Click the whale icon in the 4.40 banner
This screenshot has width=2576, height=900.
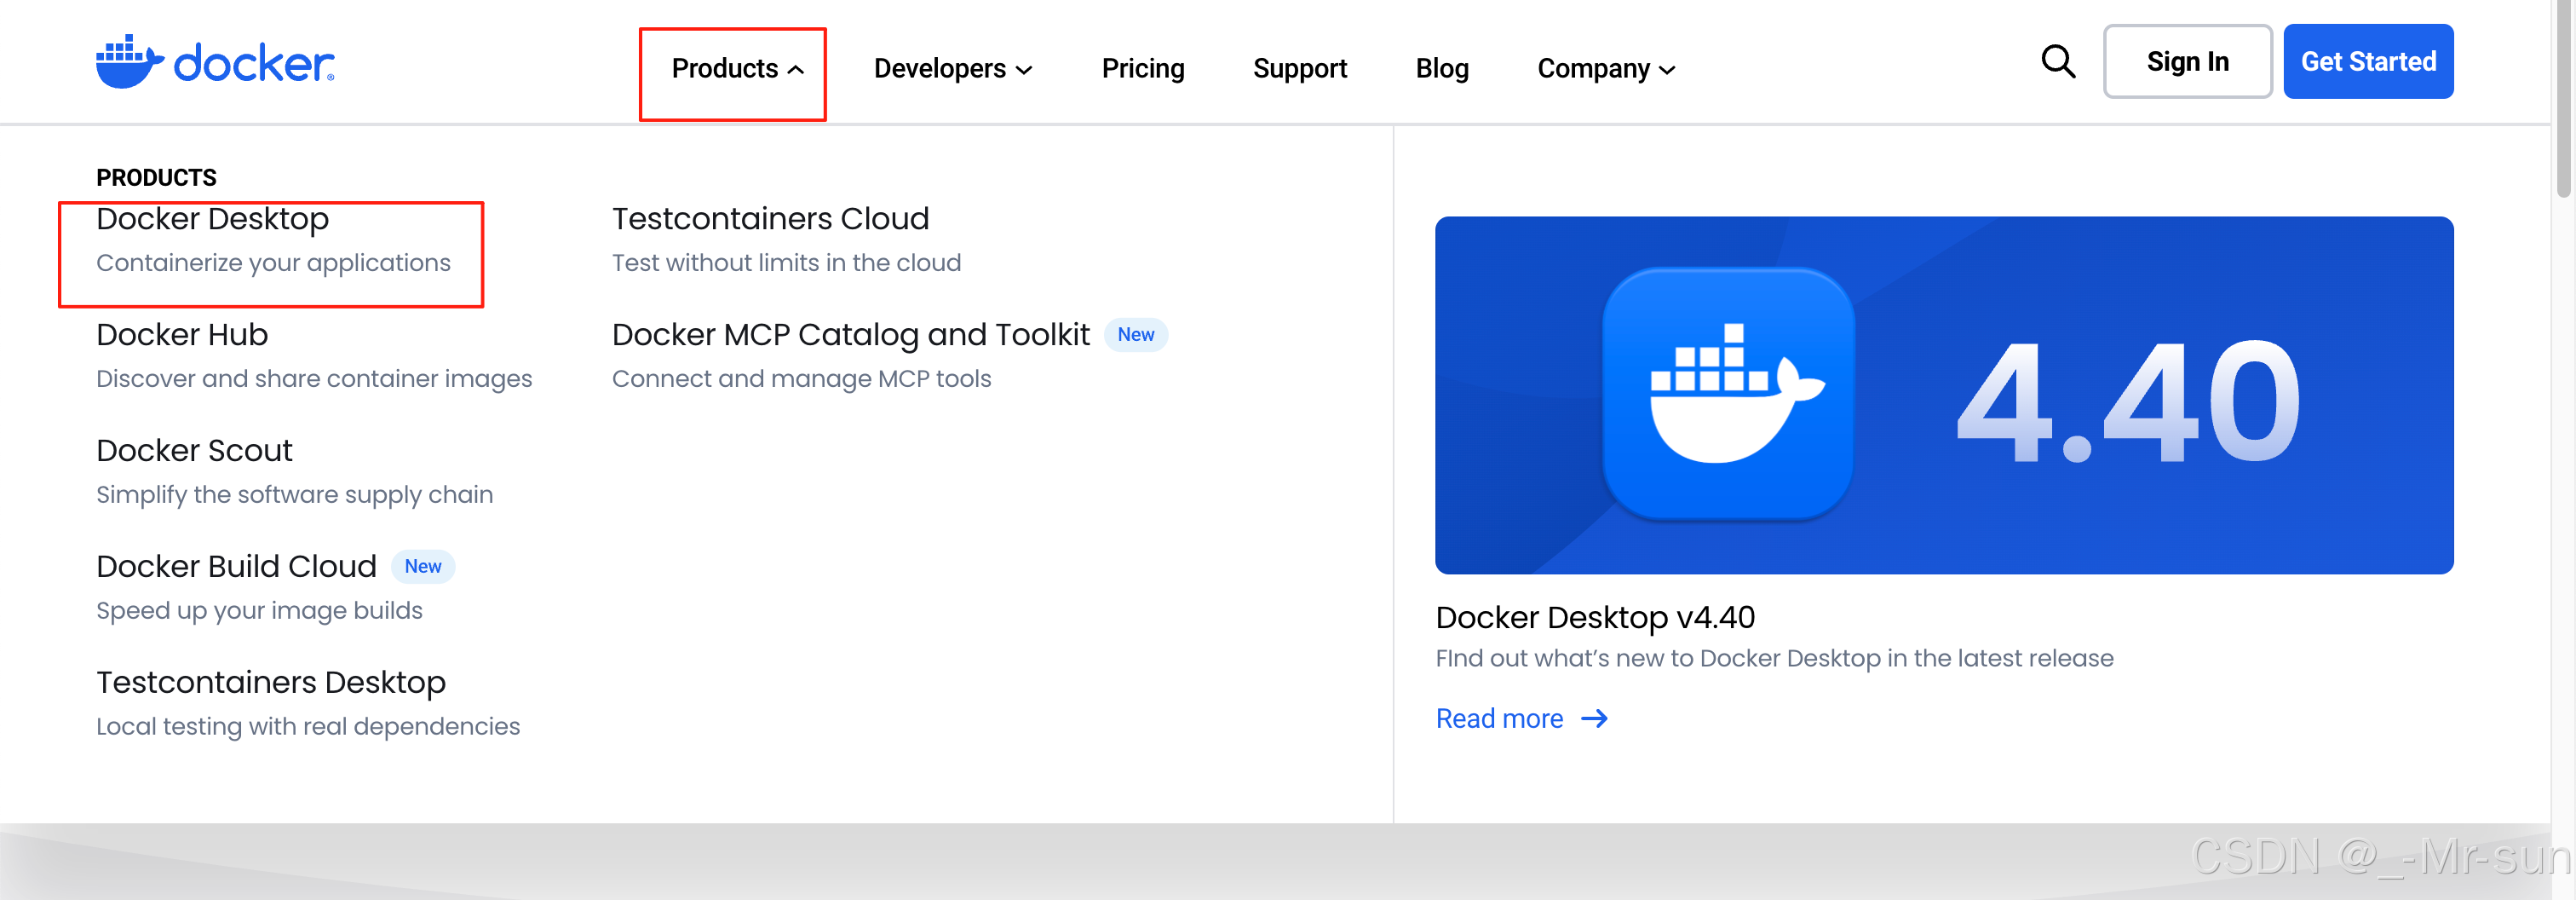pos(1732,394)
